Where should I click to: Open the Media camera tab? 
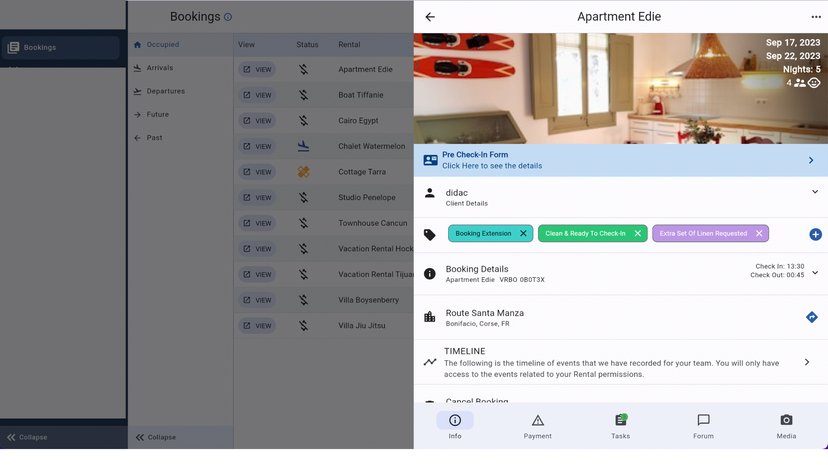pyautogui.click(x=786, y=425)
